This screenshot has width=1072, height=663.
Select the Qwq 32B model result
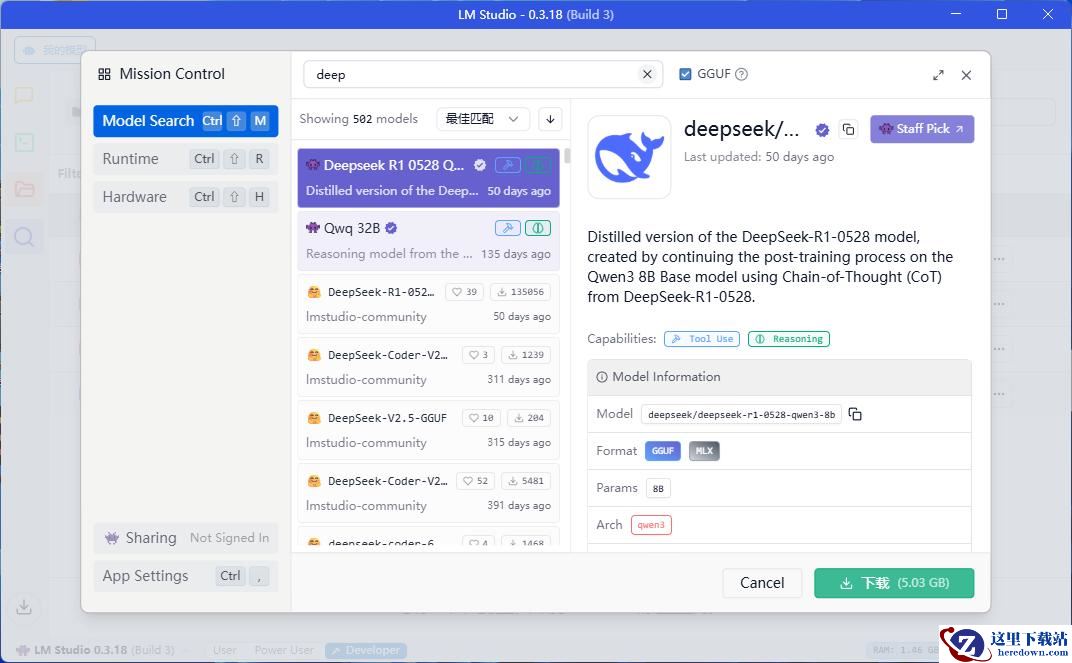pyautogui.click(x=428, y=241)
